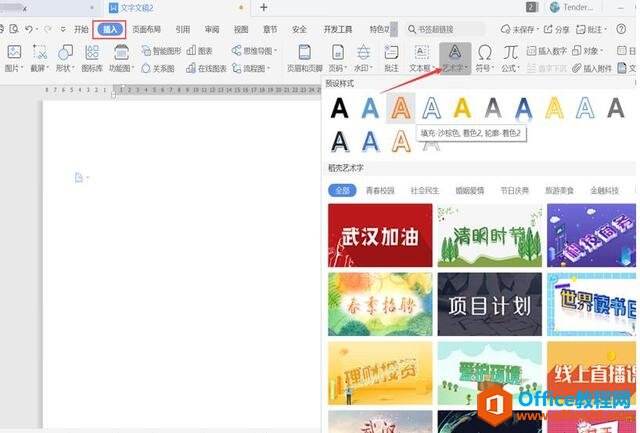The image size is (640, 433).
Task: Click the 插入 Insert tab
Action: (x=109, y=29)
